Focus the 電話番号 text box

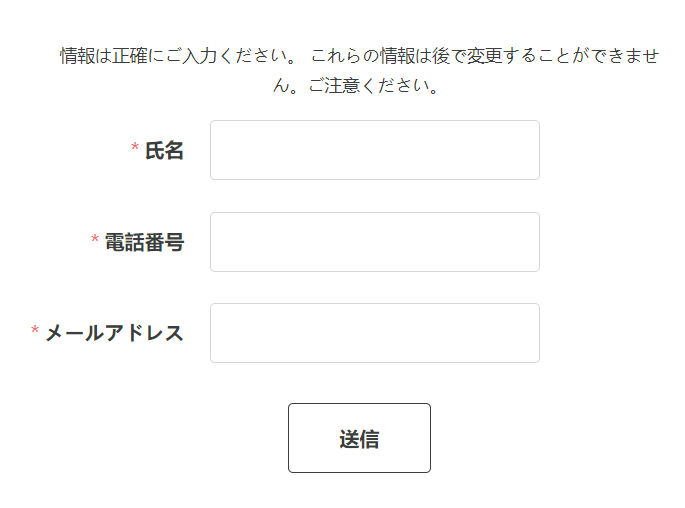[x=374, y=242]
